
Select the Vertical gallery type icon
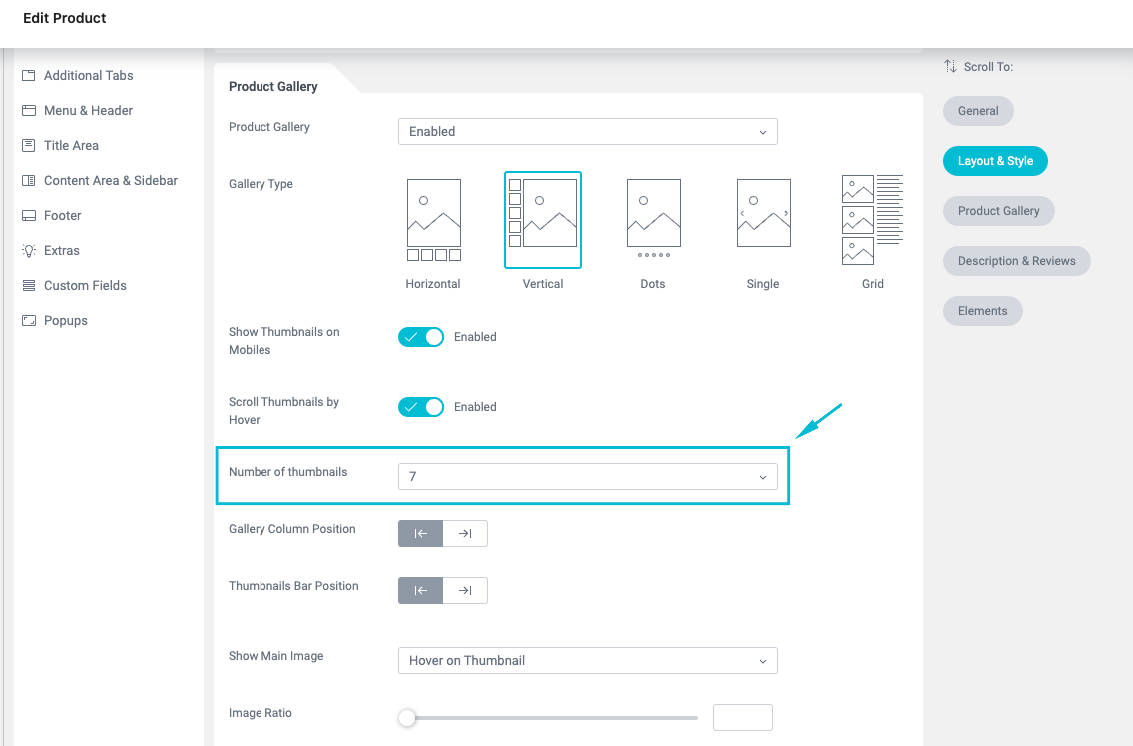(x=543, y=220)
